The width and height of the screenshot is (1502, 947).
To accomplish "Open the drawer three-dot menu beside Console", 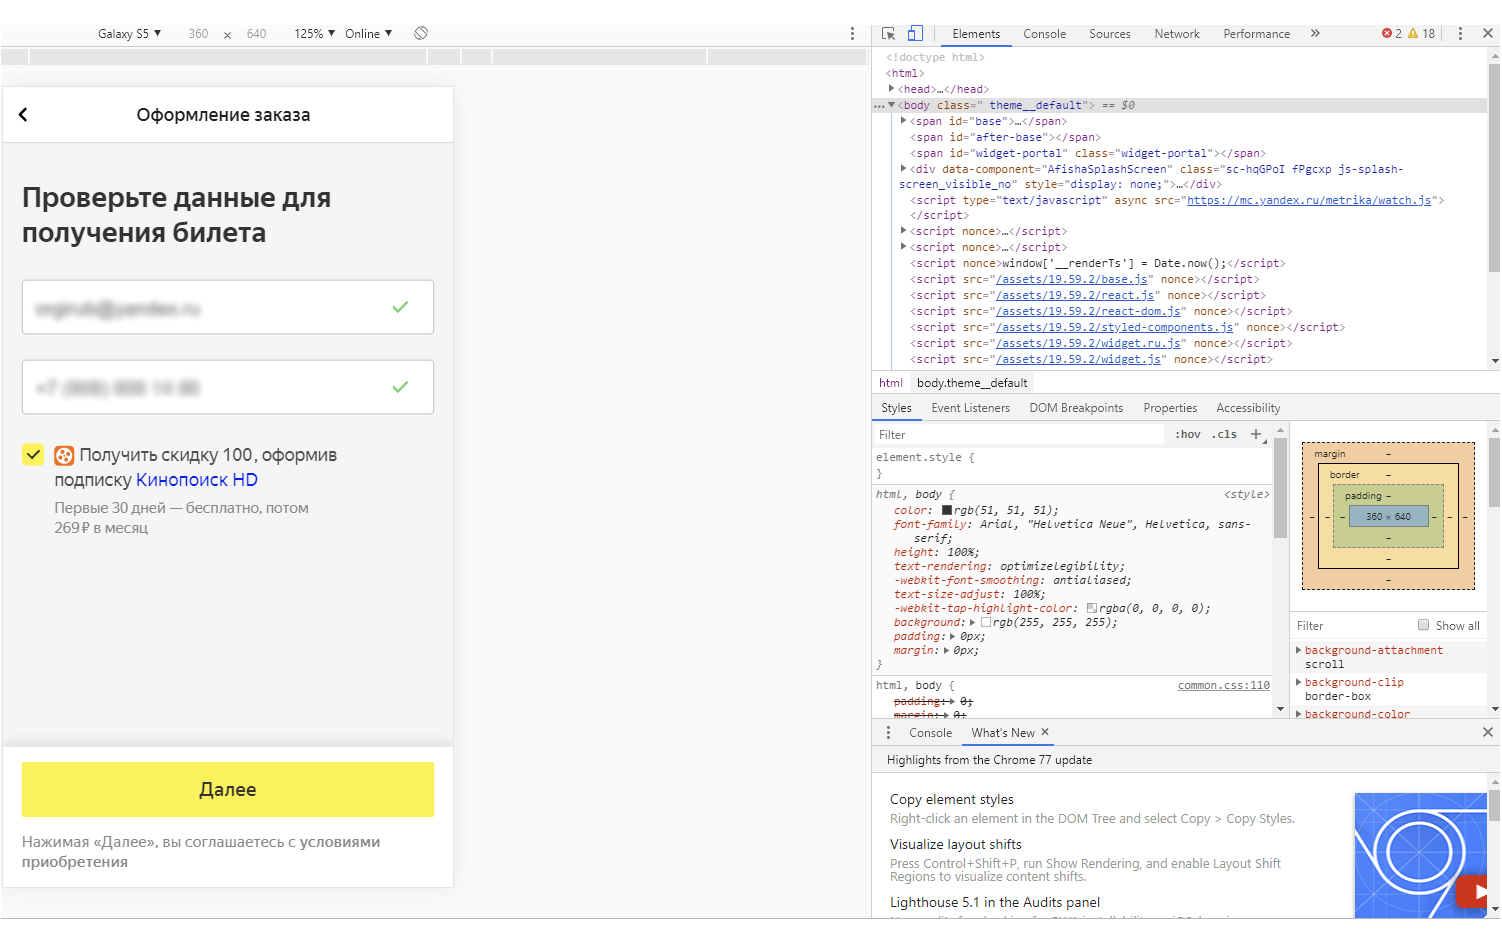I will coord(888,733).
